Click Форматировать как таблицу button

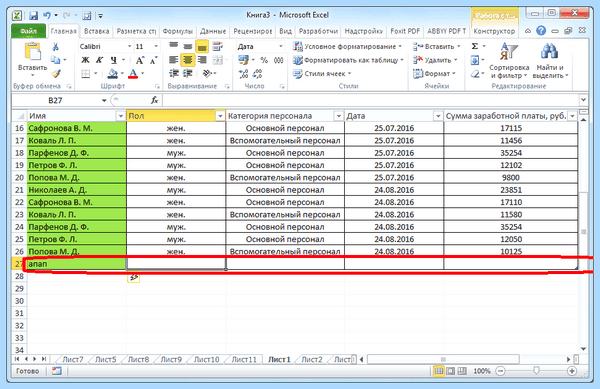click(348, 60)
